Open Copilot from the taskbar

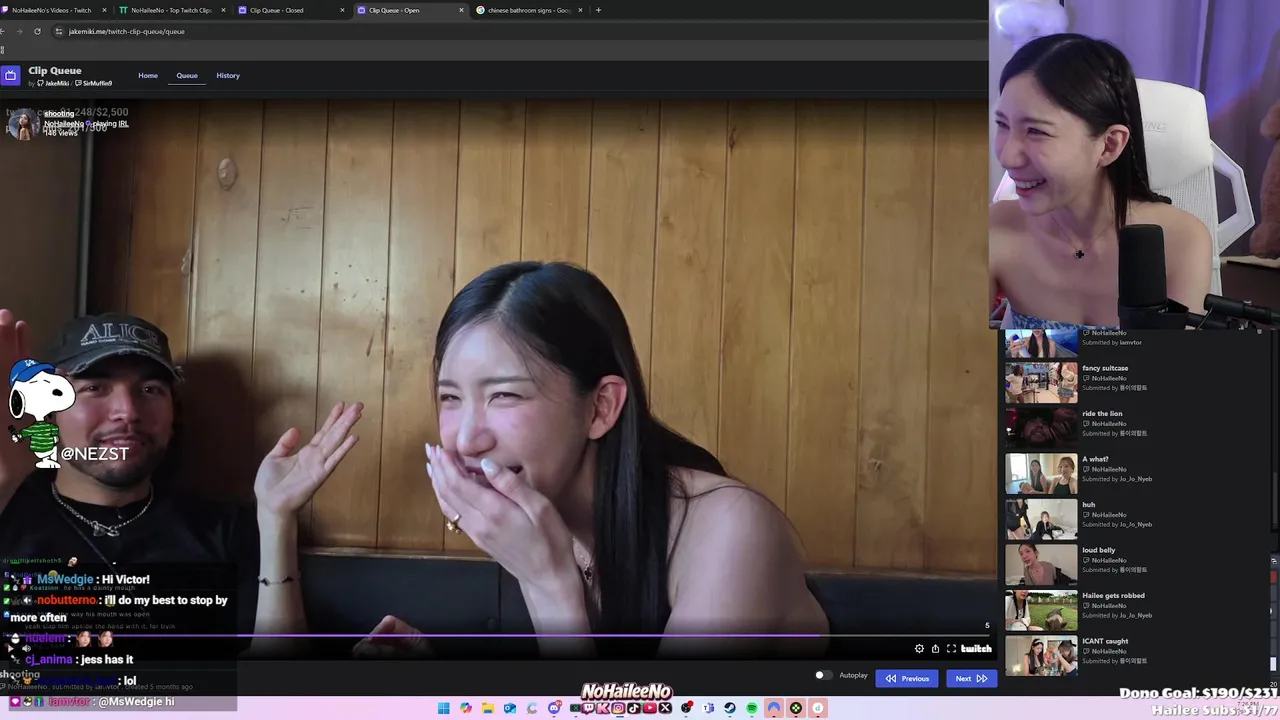click(x=466, y=708)
